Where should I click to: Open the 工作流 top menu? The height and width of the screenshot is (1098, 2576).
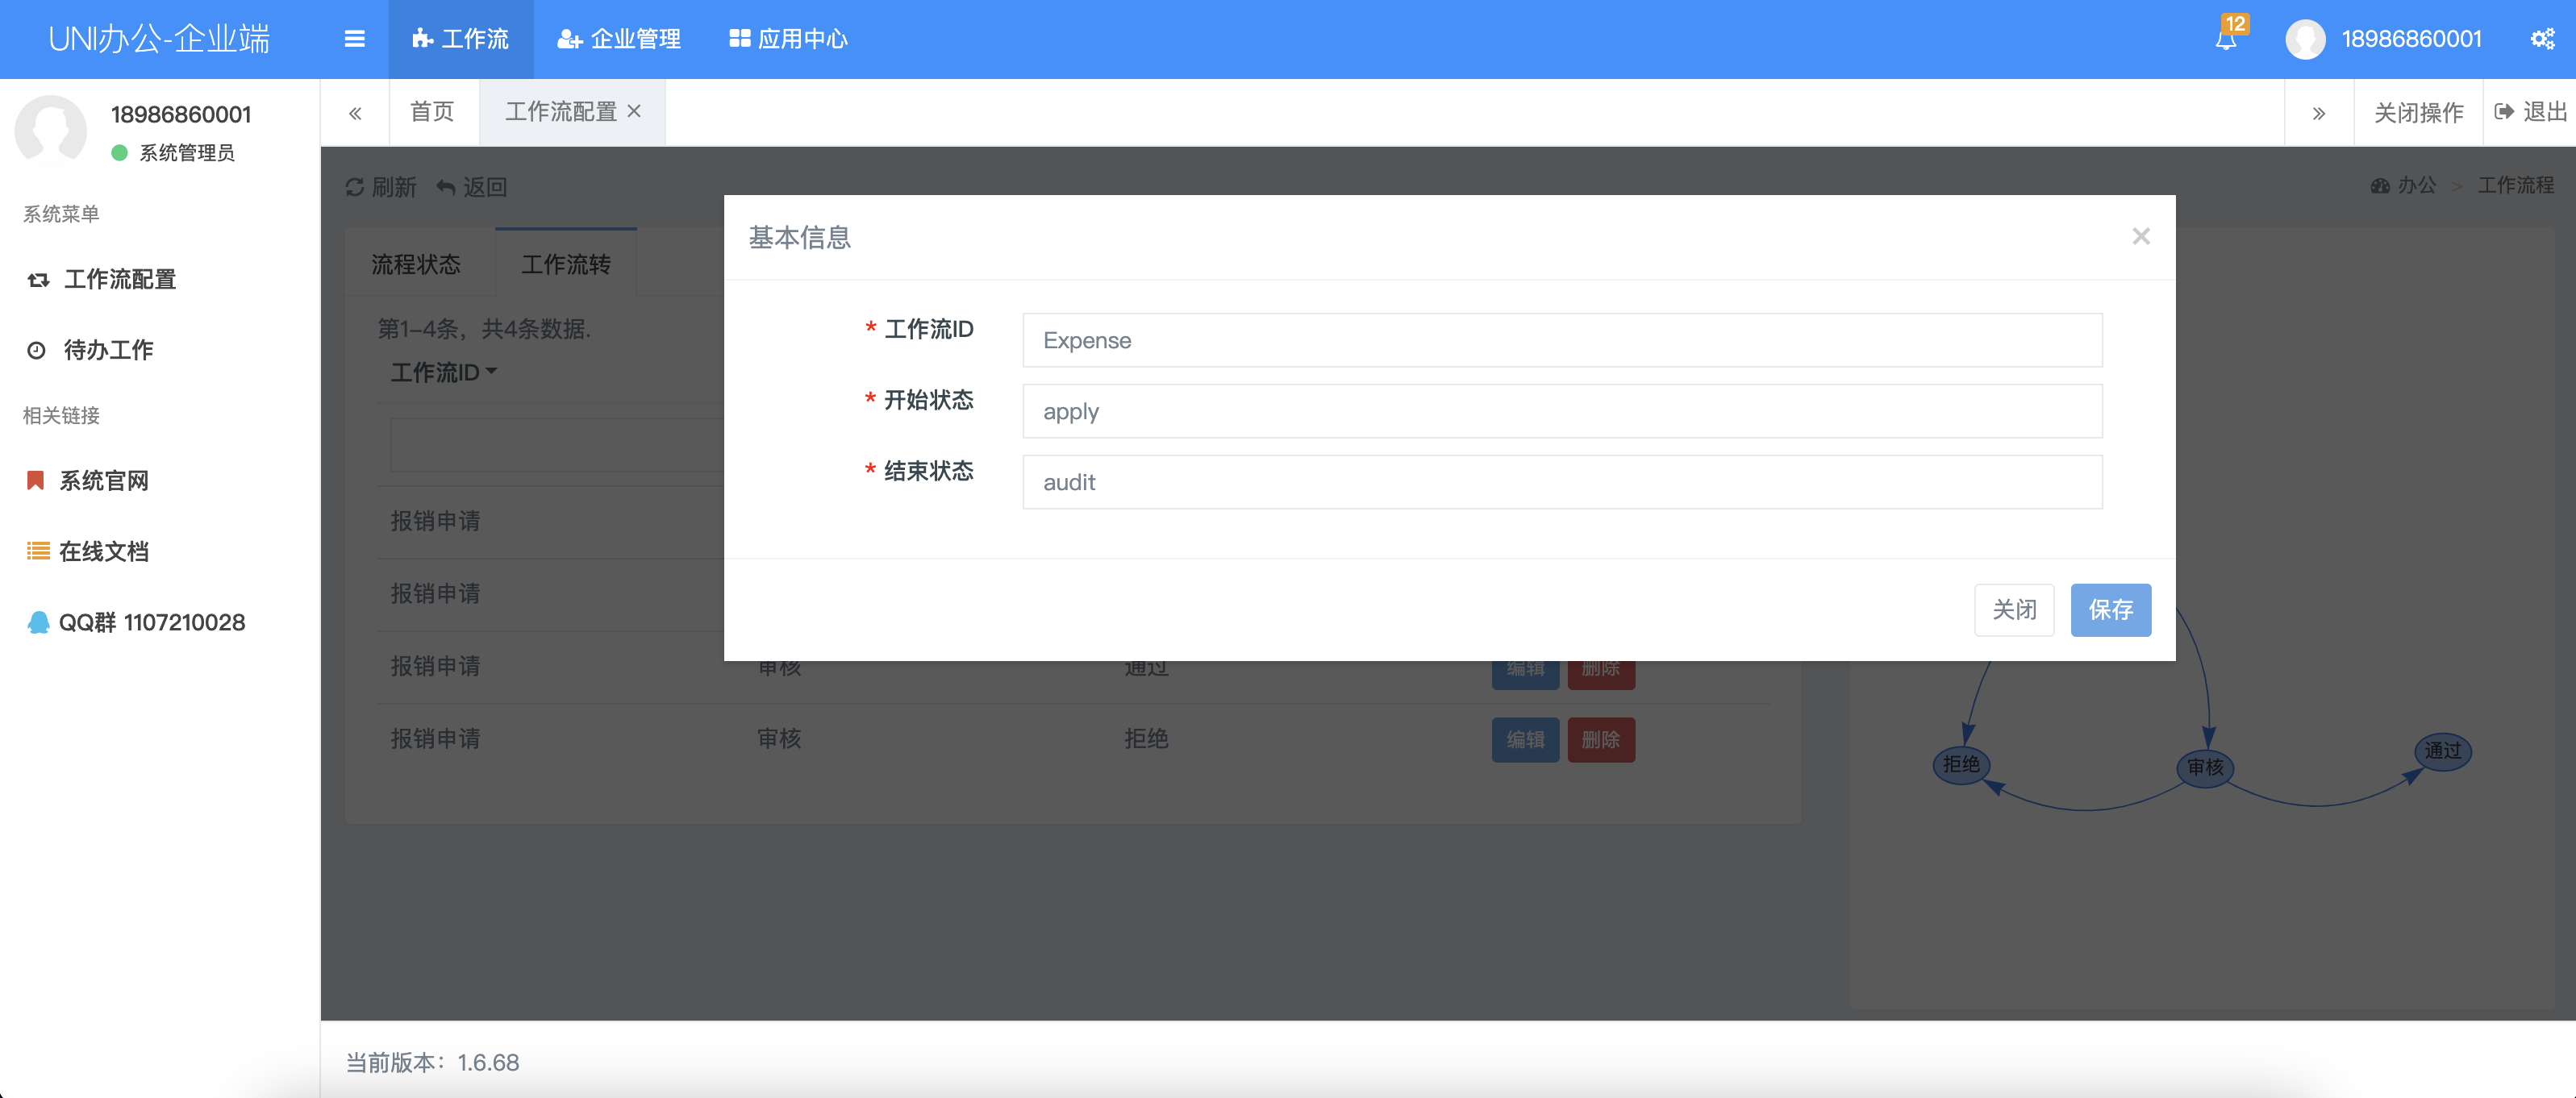461,39
